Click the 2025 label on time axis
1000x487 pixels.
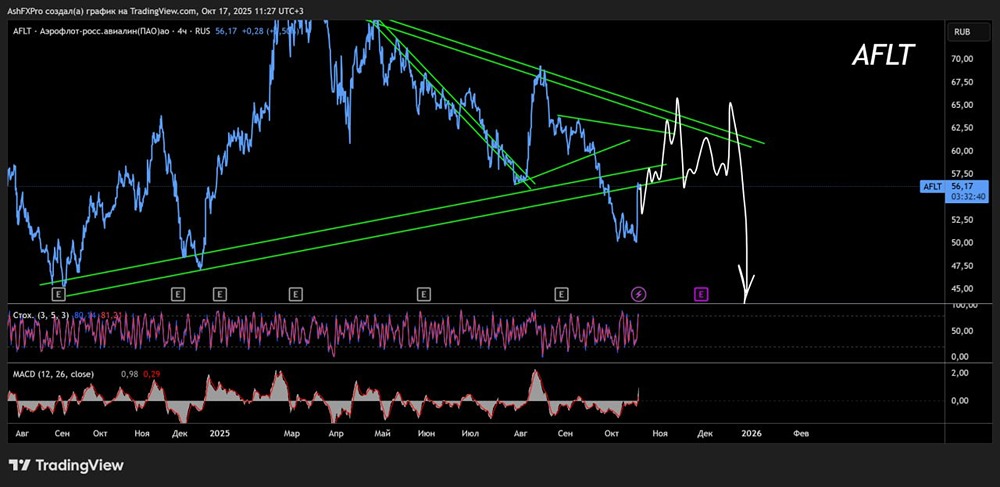click(220, 433)
